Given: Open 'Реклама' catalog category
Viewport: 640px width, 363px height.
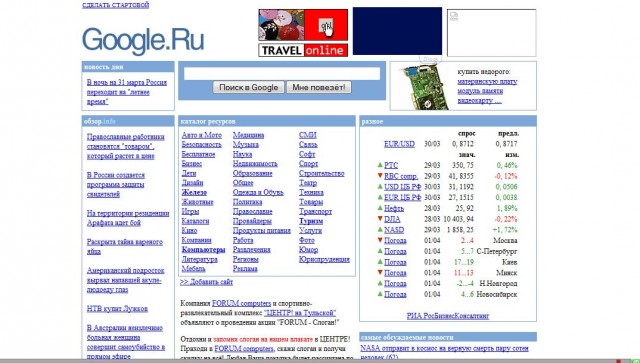Looking at the screenshot, I should click(x=245, y=269).
